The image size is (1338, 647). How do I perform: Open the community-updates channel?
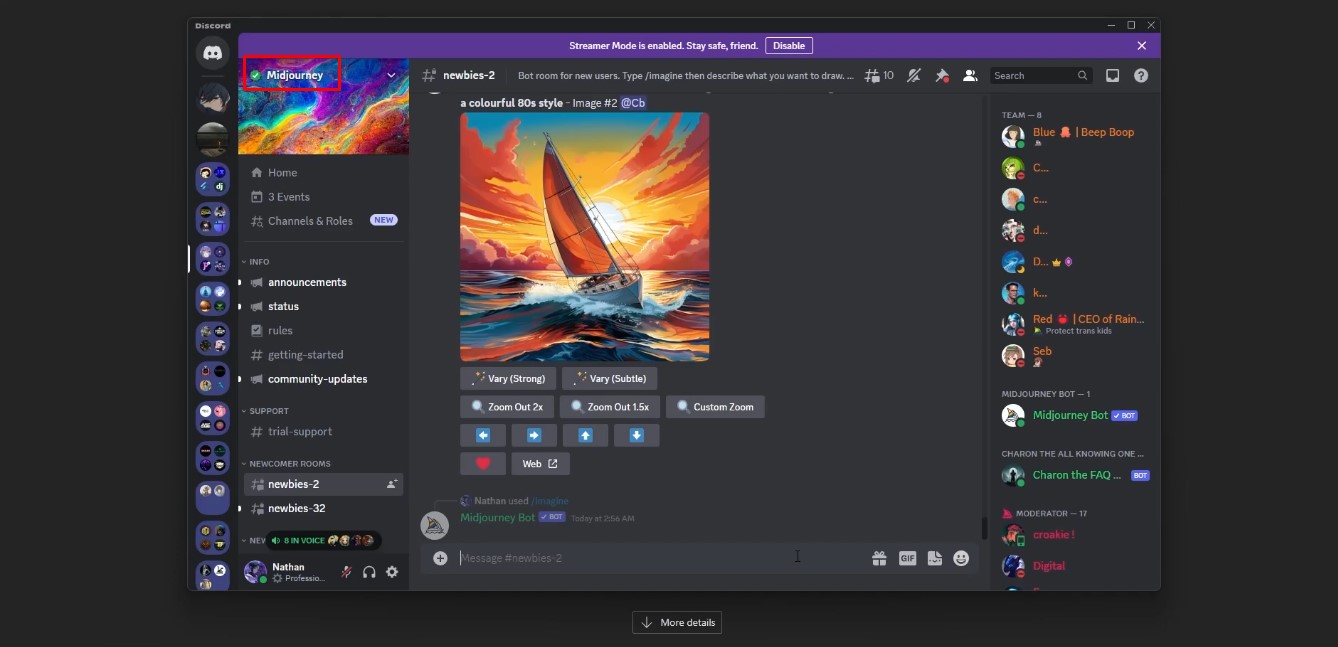[322, 379]
